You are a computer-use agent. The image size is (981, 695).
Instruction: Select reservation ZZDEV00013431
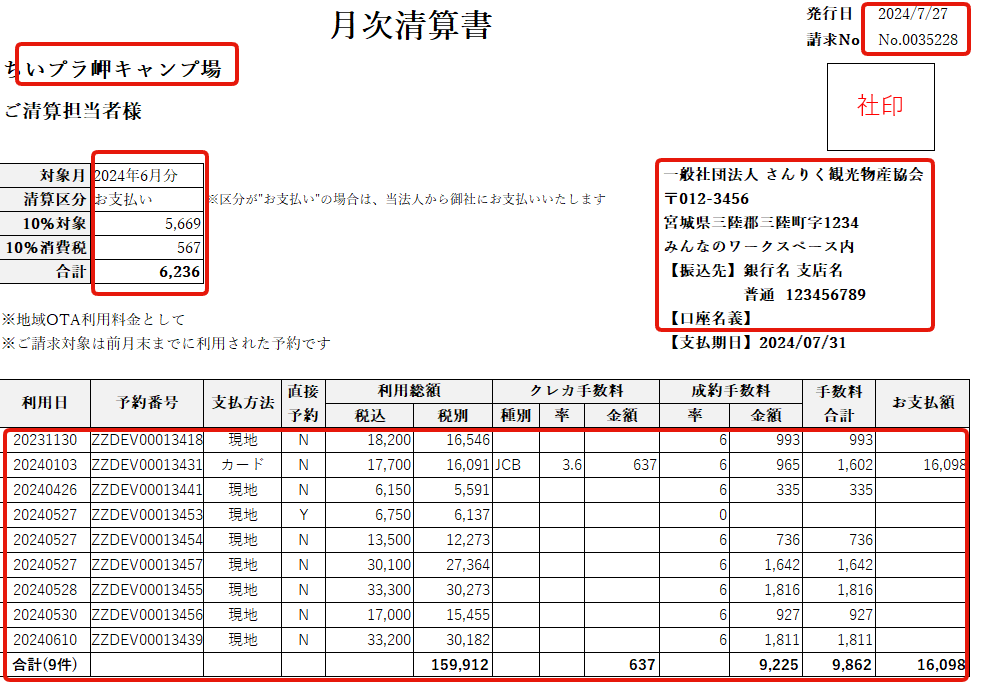pos(147,465)
